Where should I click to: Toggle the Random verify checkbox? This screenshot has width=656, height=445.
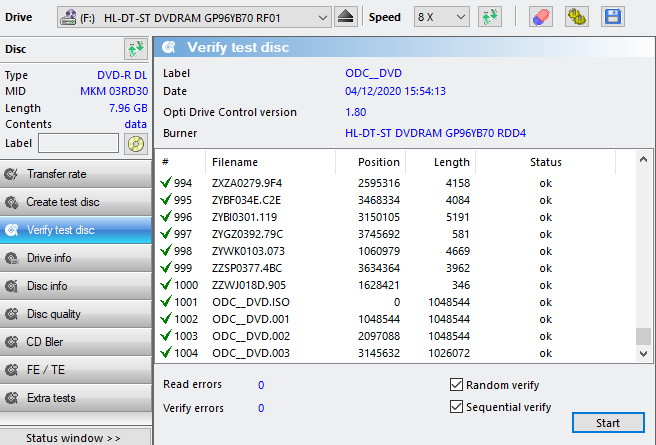click(457, 385)
